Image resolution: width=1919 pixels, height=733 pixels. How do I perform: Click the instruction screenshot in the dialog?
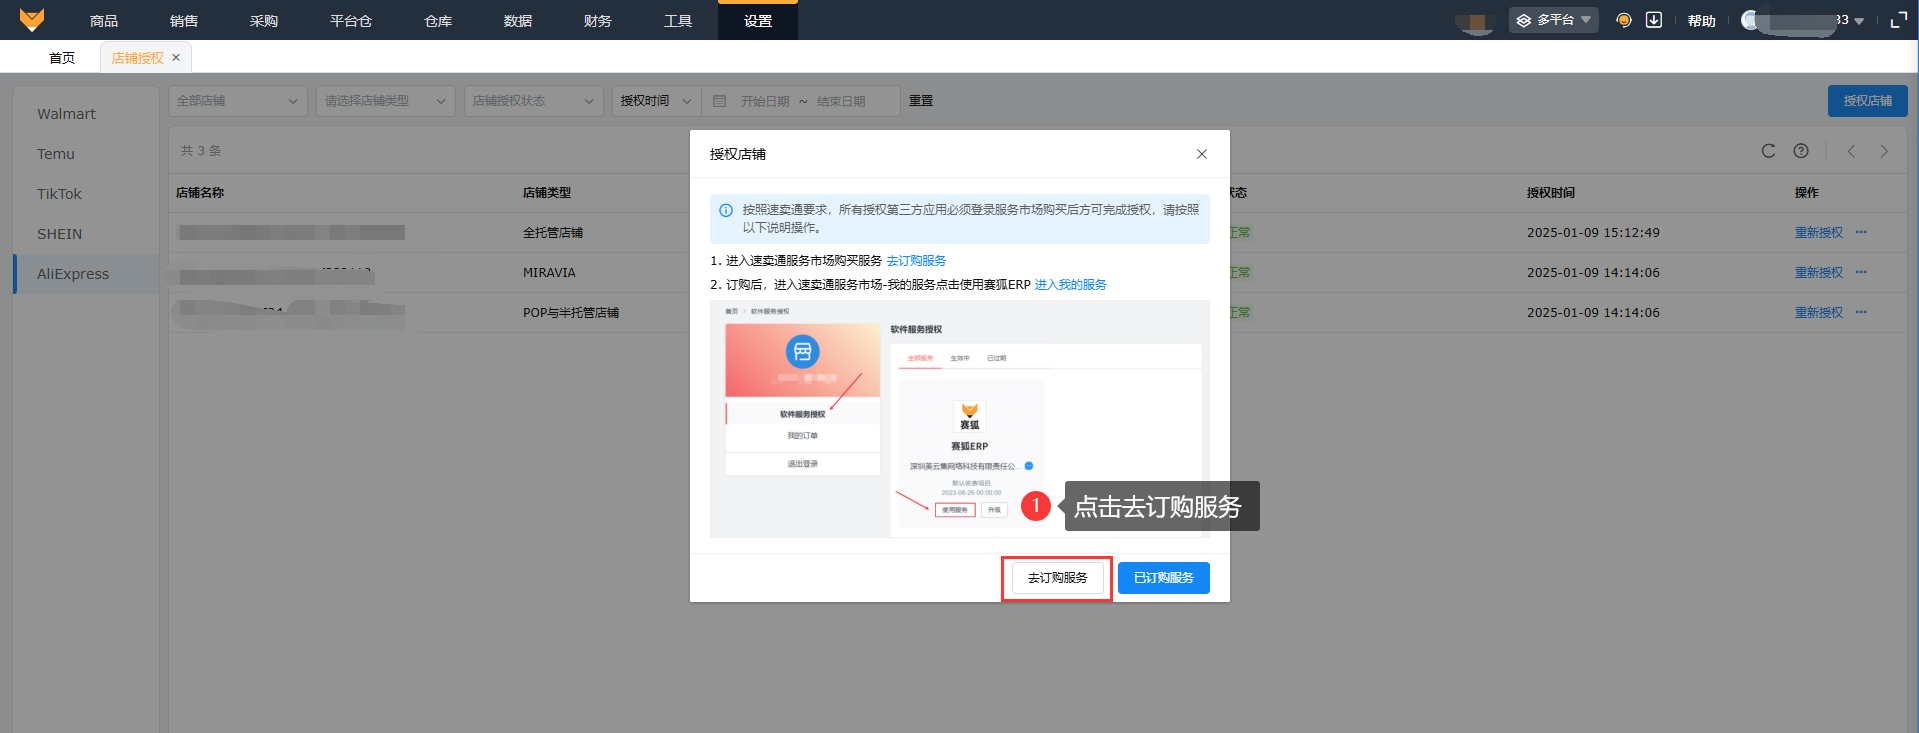tap(960, 419)
